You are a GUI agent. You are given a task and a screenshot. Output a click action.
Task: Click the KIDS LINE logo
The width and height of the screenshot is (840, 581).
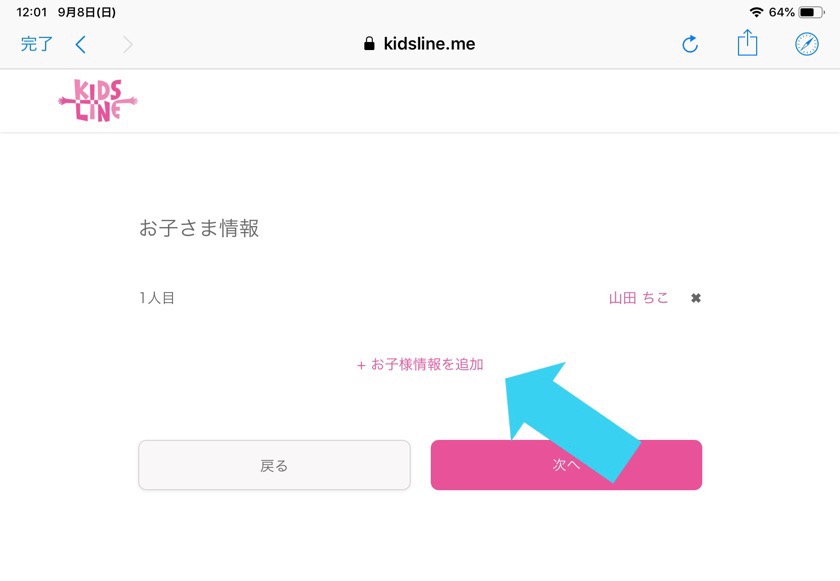click(98, 100)
